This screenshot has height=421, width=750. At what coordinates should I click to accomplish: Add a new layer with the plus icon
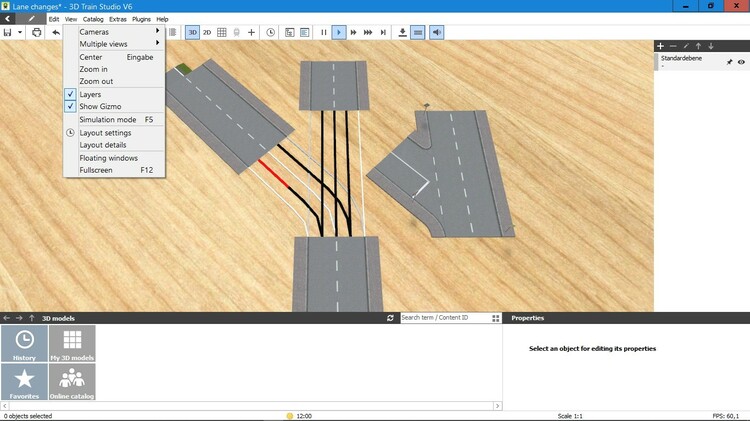(660, 46)
